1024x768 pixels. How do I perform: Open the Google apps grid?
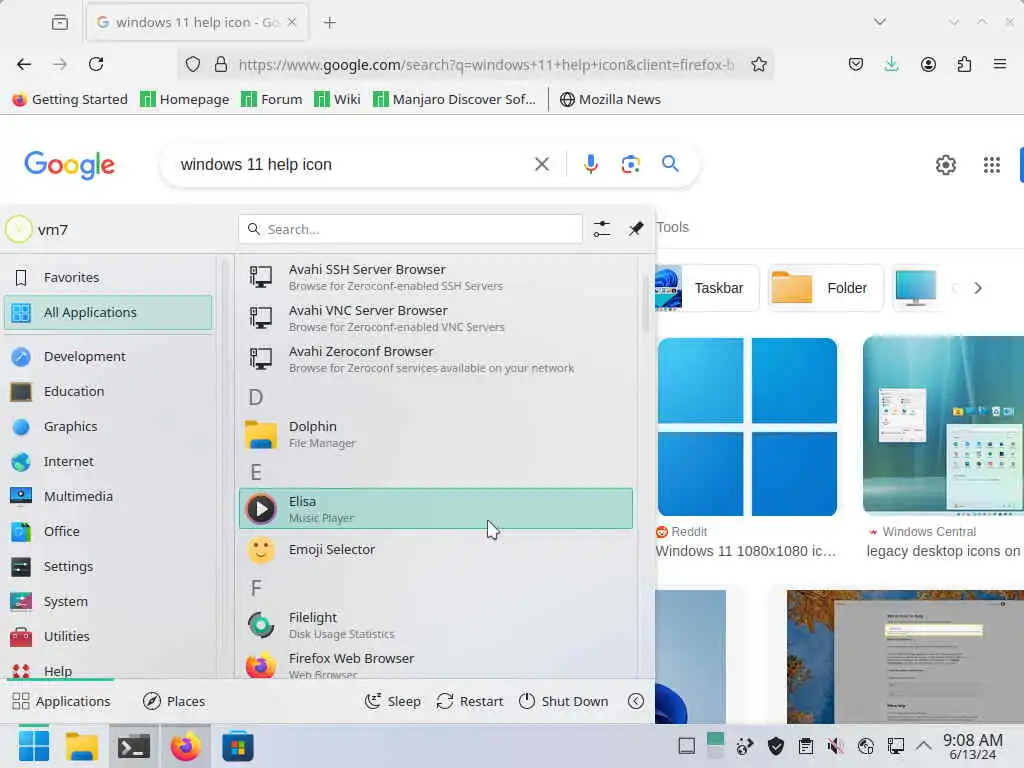tap(991, 165)
